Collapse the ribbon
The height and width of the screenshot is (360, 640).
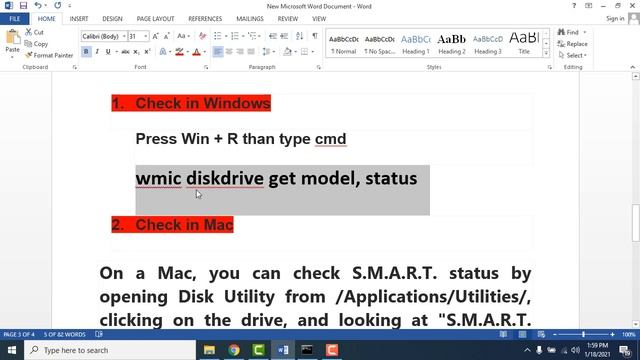633,67
